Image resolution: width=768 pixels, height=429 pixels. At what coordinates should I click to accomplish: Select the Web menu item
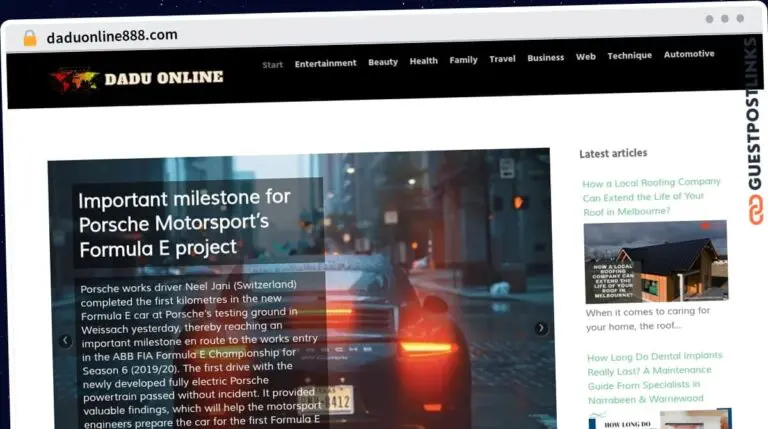(585, 57)
